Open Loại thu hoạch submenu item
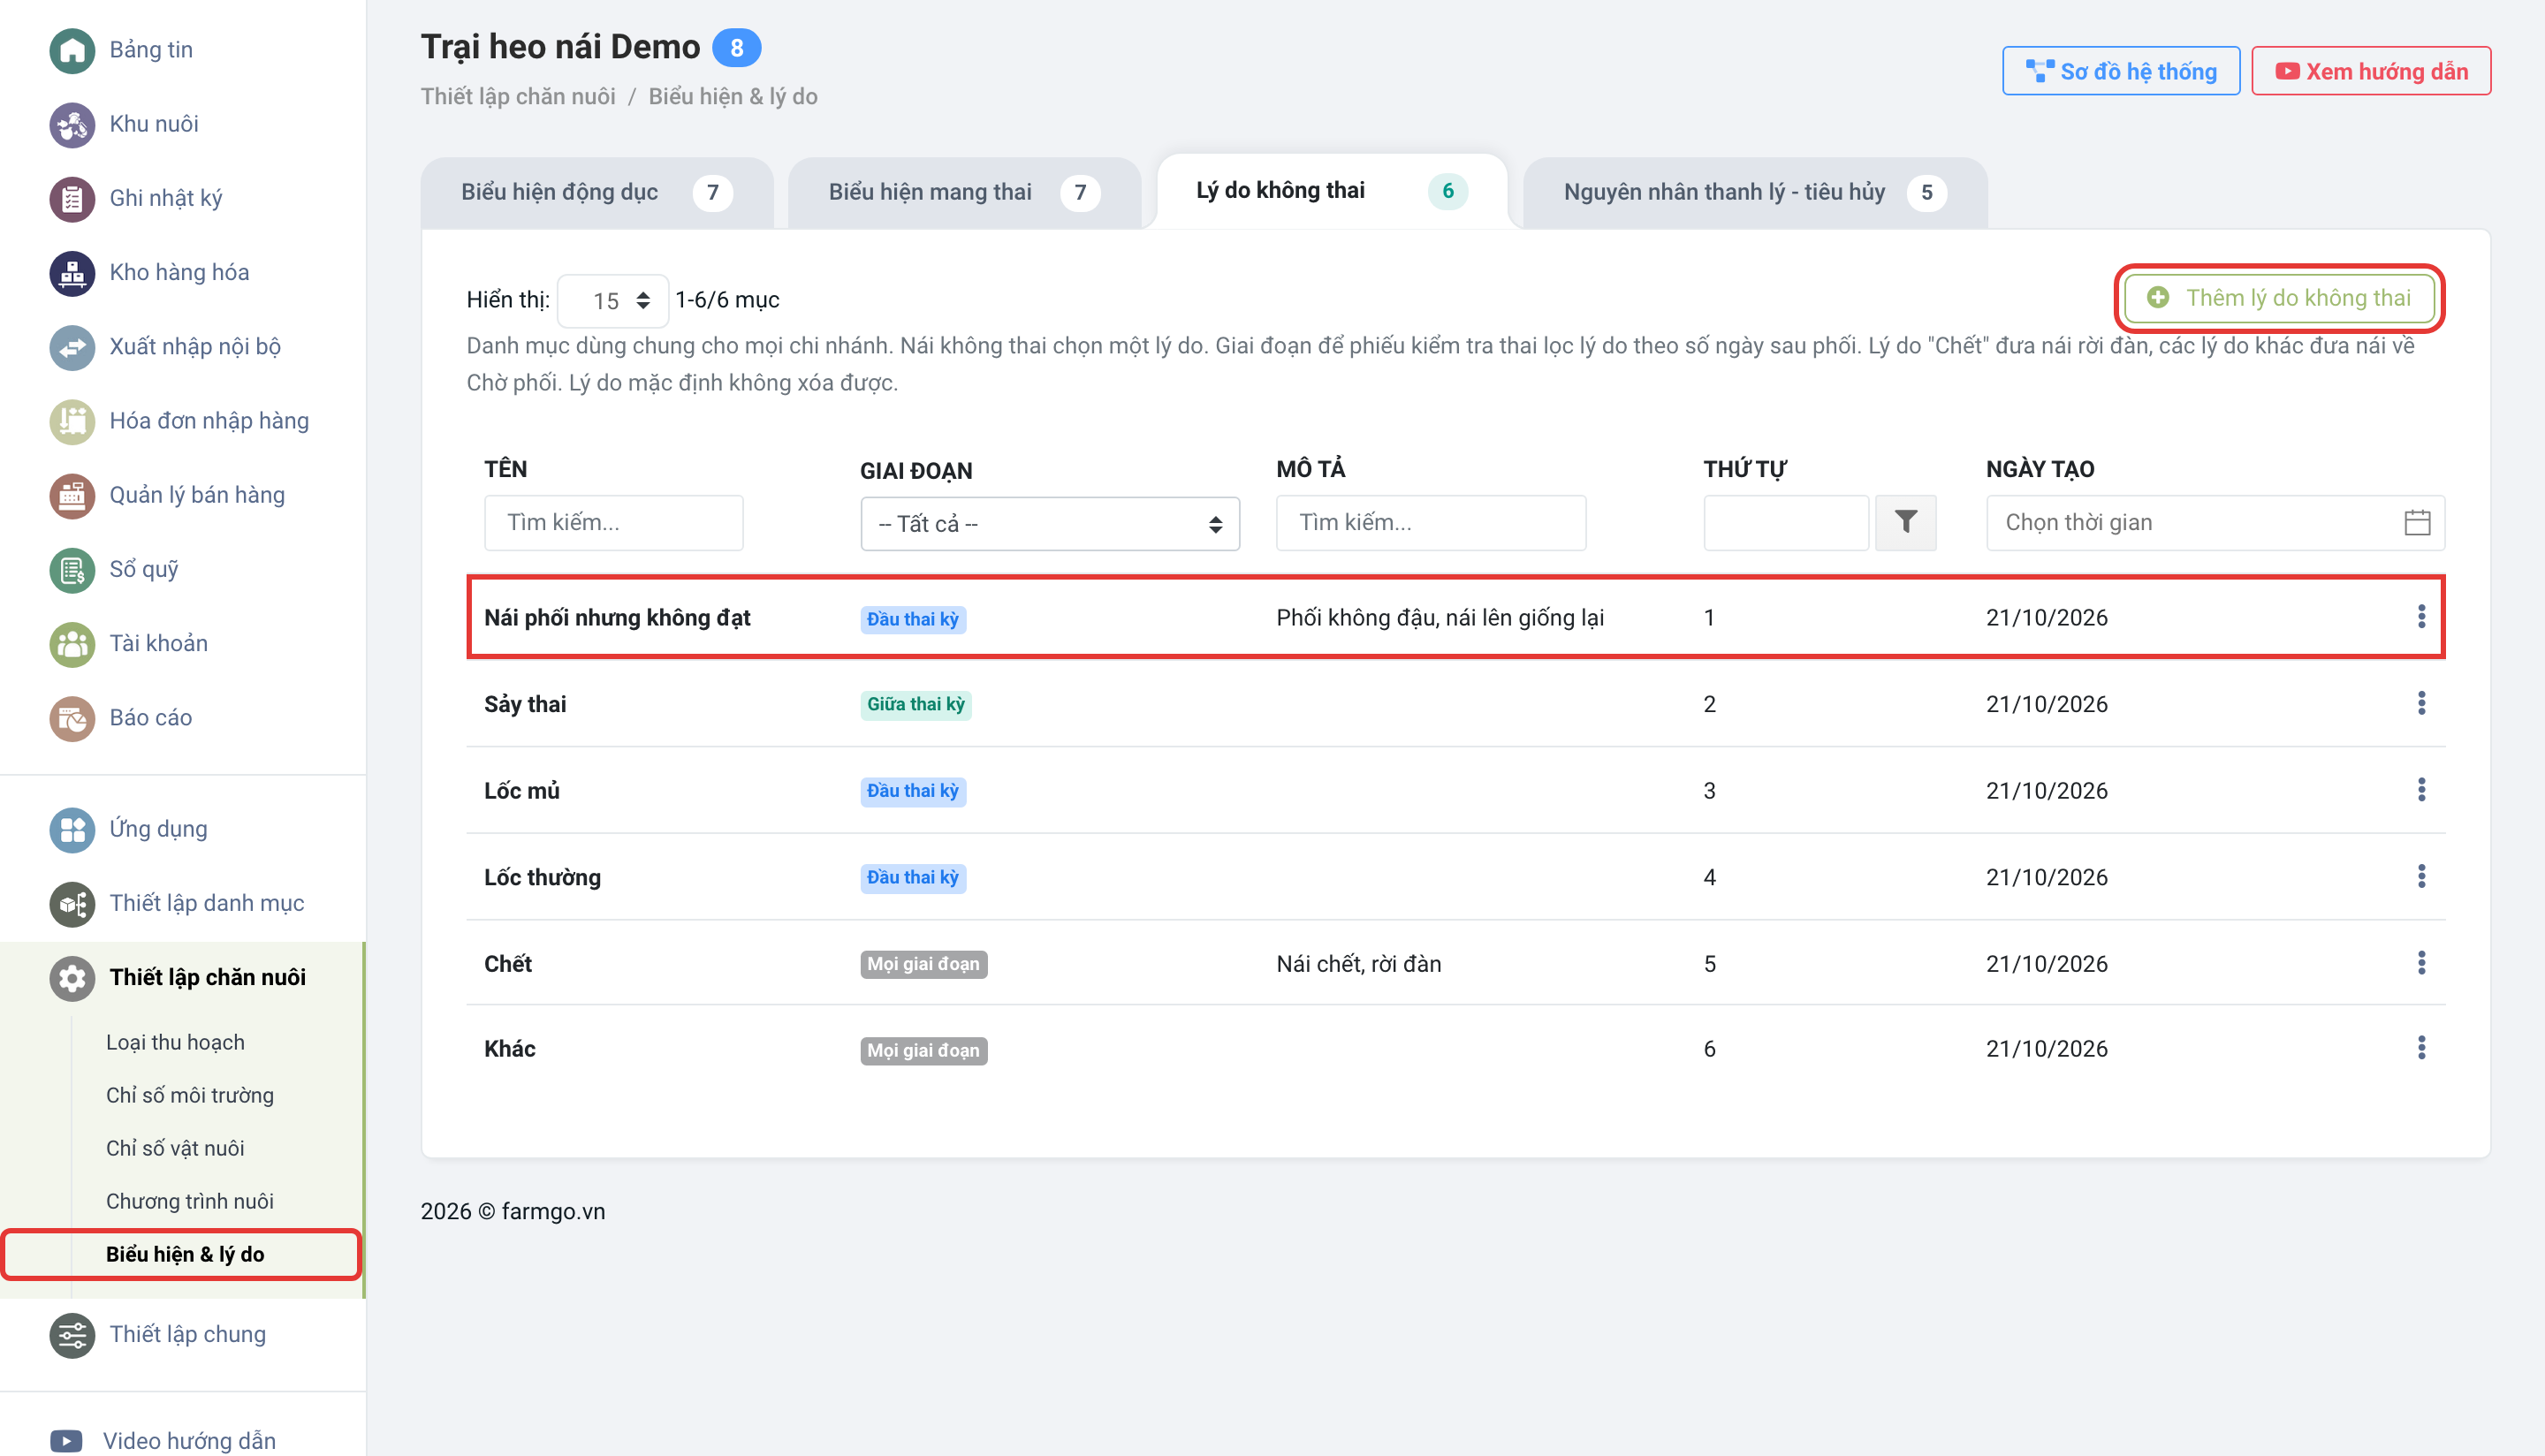 (x=175, y=1042)
